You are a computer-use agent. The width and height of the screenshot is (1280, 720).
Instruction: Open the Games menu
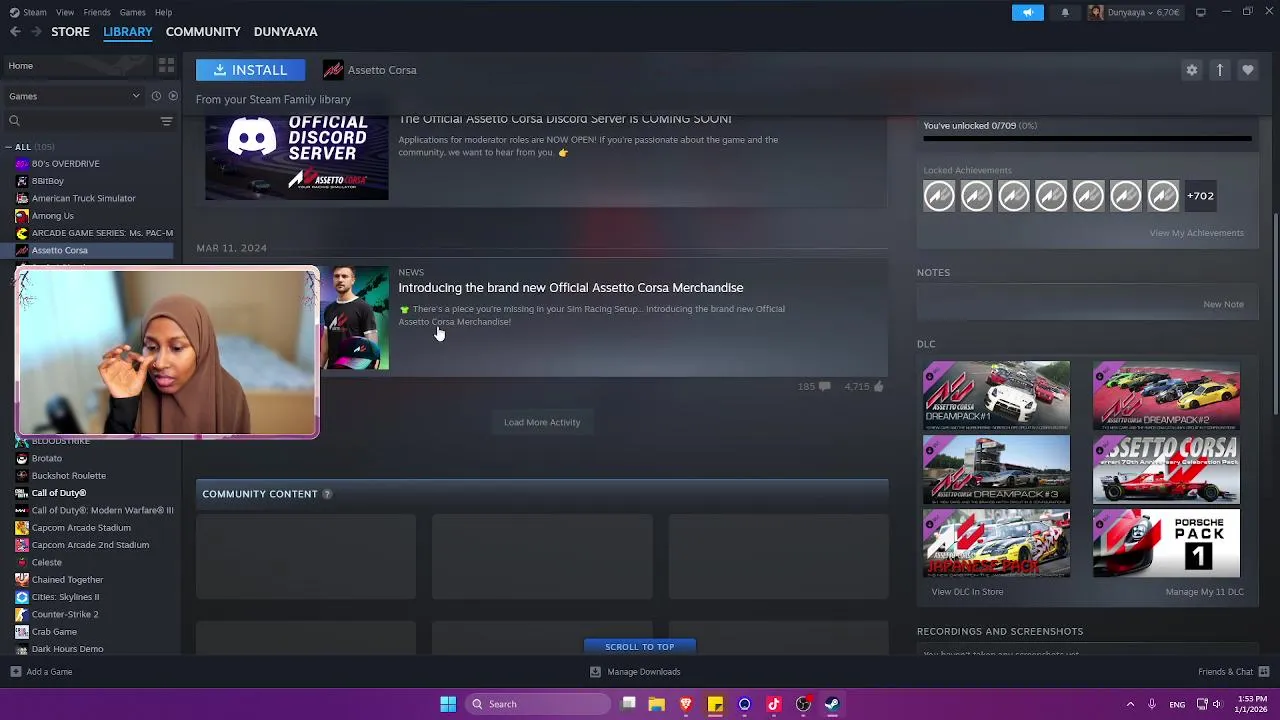pyautogui.click(x=132, y=12)
